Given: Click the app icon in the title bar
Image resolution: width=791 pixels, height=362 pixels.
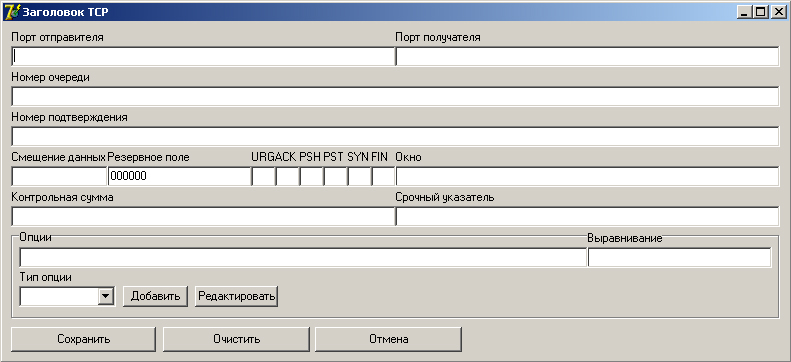Looking at the screenshot, I should click(12, 12).
